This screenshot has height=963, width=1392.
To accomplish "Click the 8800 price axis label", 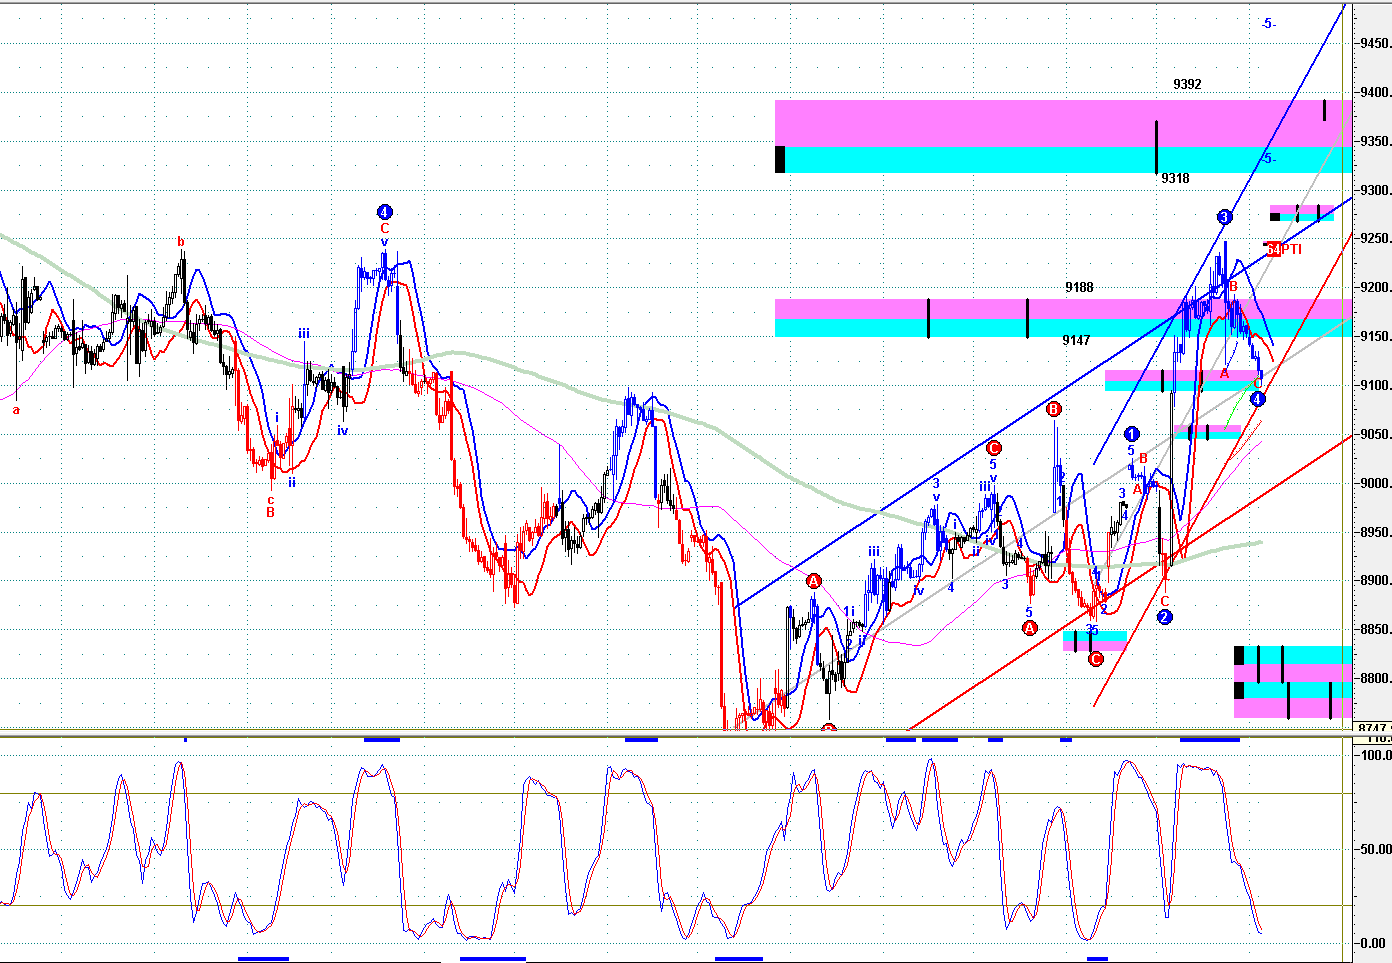I will point(1375,678).
